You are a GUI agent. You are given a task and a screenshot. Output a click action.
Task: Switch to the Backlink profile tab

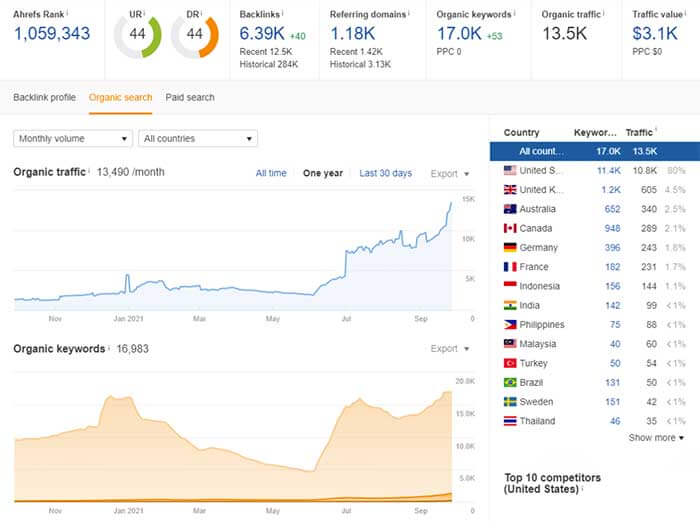(45, 97)
